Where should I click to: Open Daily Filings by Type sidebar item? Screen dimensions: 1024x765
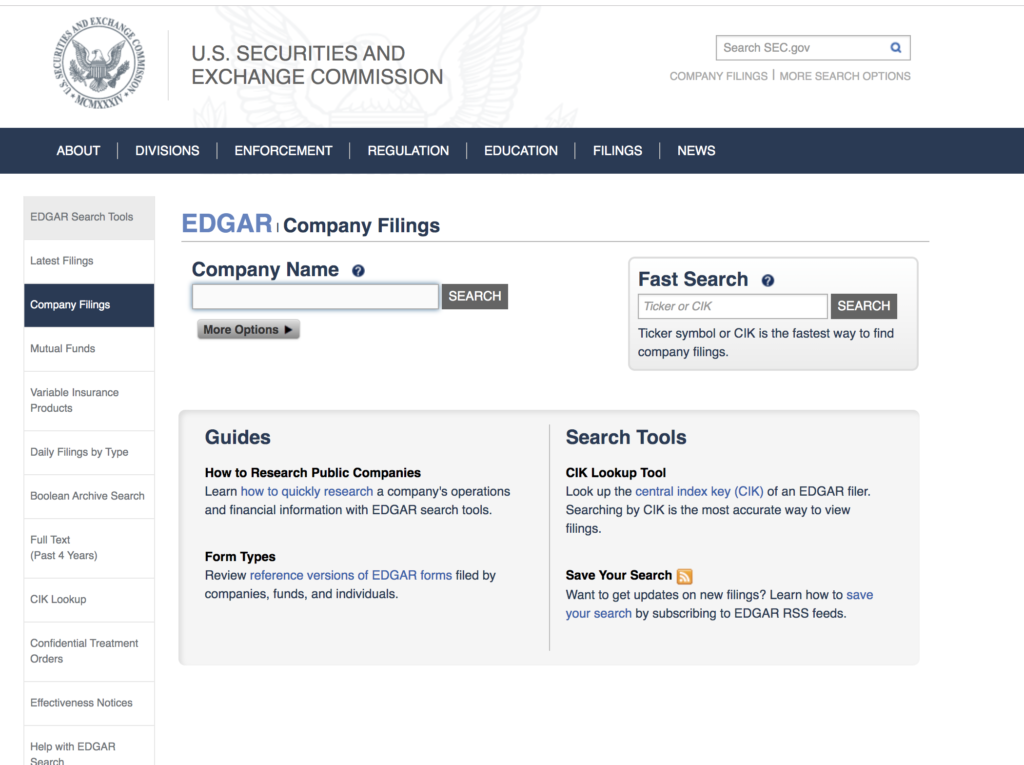[89, 452]
